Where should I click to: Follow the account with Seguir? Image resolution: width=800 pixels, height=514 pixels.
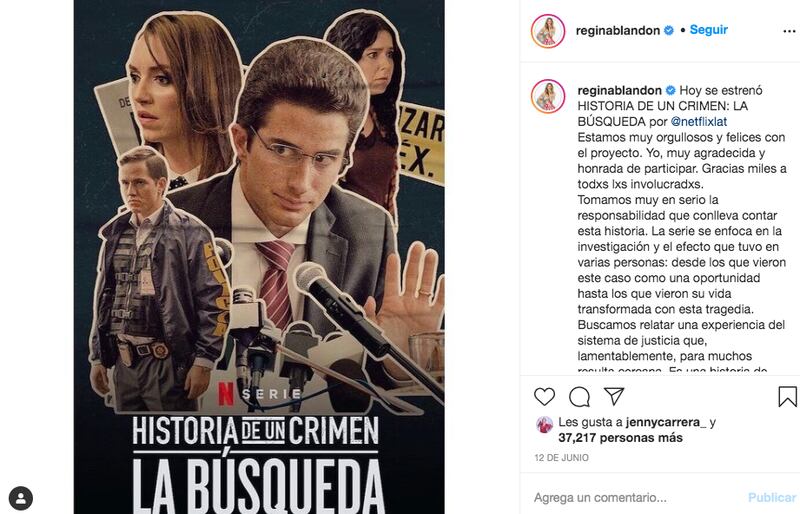tap(709, 30)
